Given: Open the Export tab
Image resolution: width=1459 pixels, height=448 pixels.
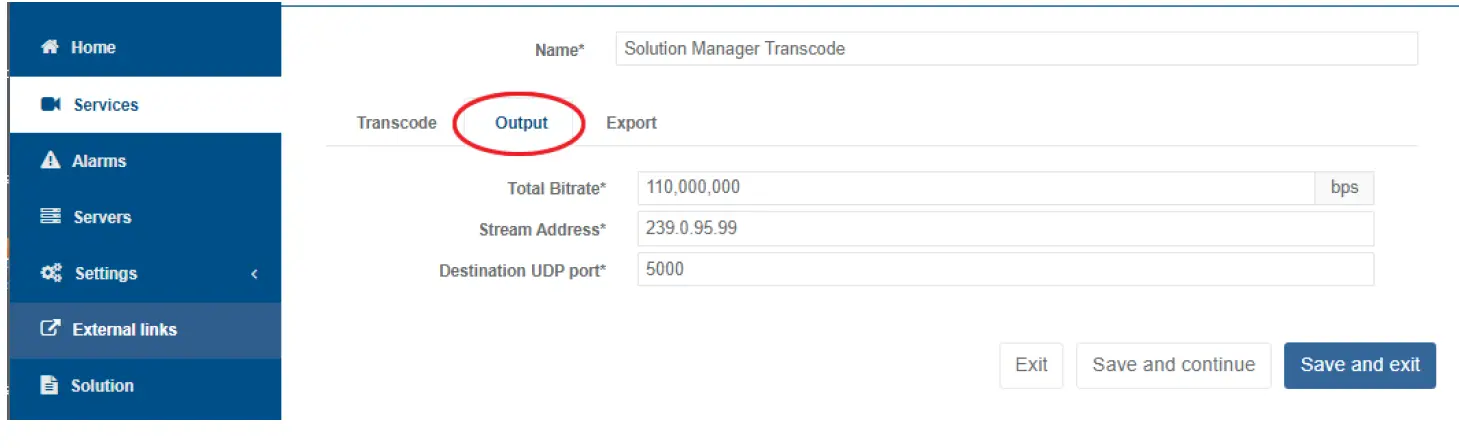Looking at the screenshot, I should (x=631, y=123).
